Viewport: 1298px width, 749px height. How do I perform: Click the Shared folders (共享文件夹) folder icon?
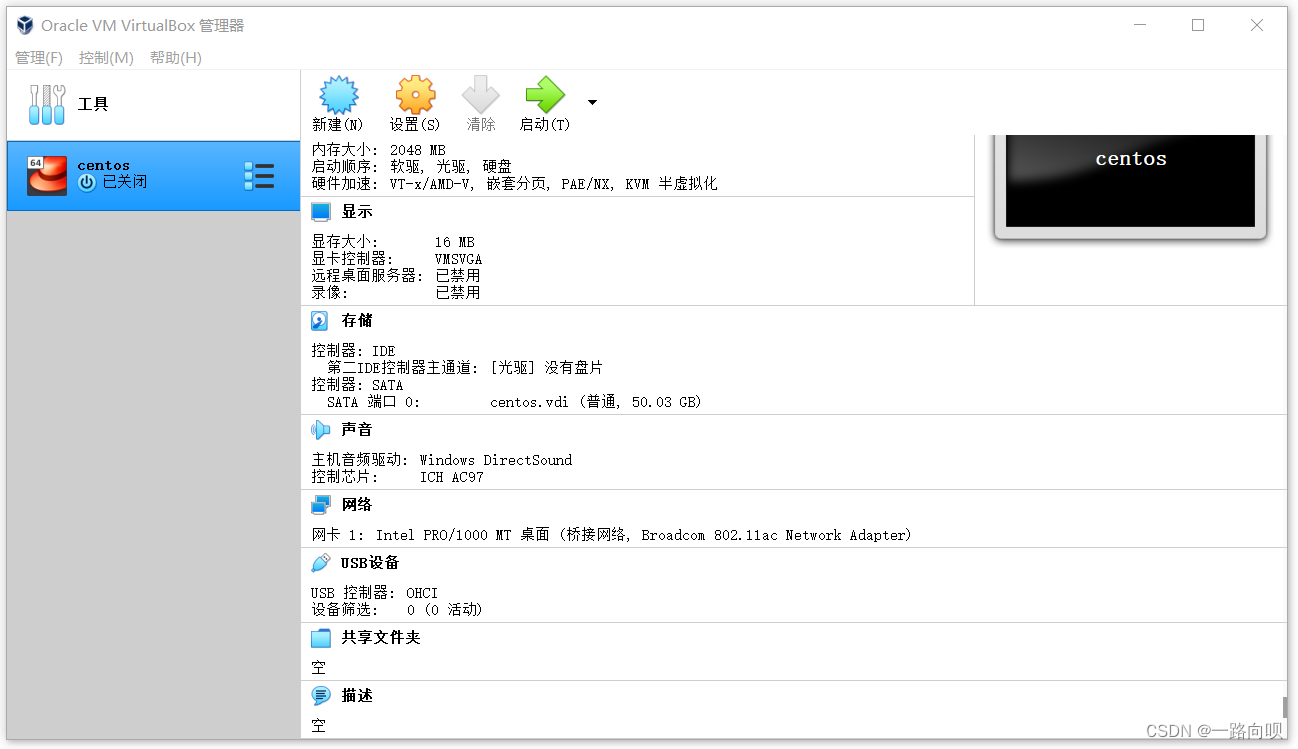pyautogui.click(x=320, y=638)
